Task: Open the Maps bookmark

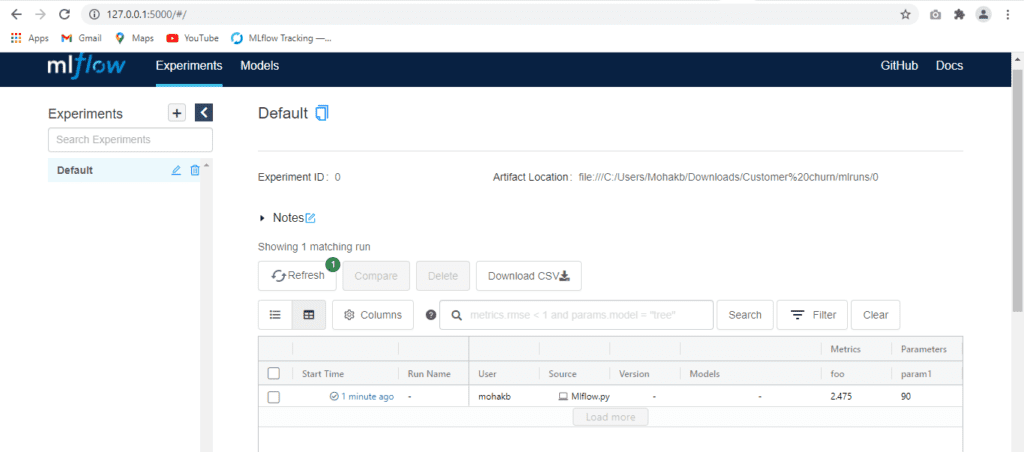Action: pos(135,38)
